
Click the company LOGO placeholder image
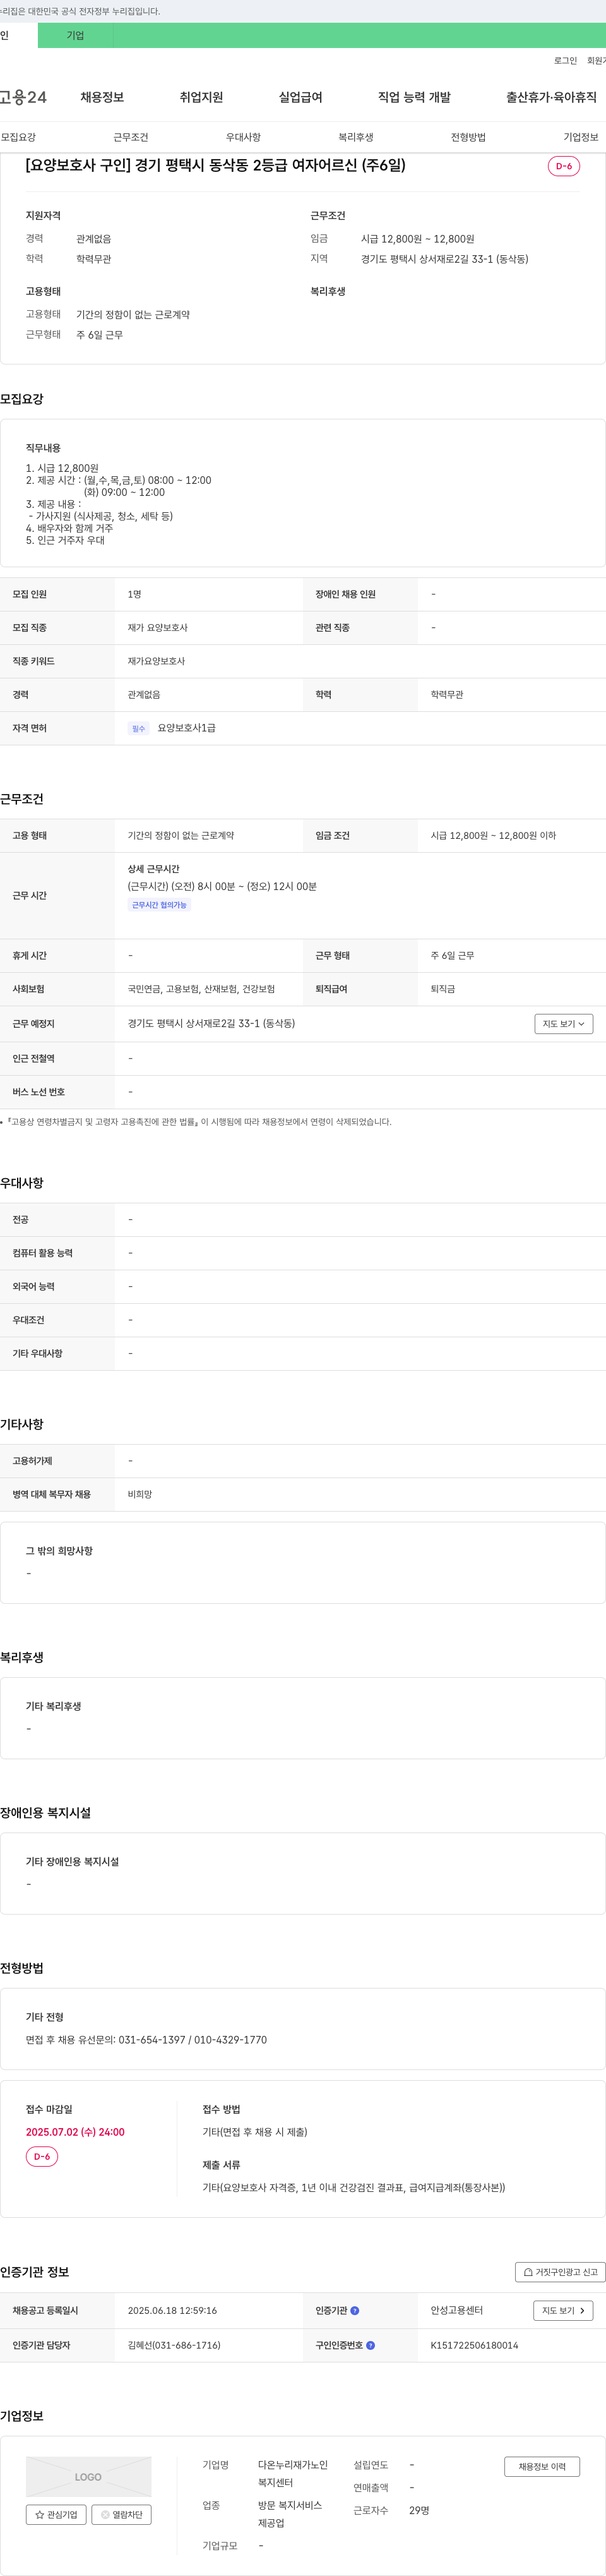click(88, 2476)
